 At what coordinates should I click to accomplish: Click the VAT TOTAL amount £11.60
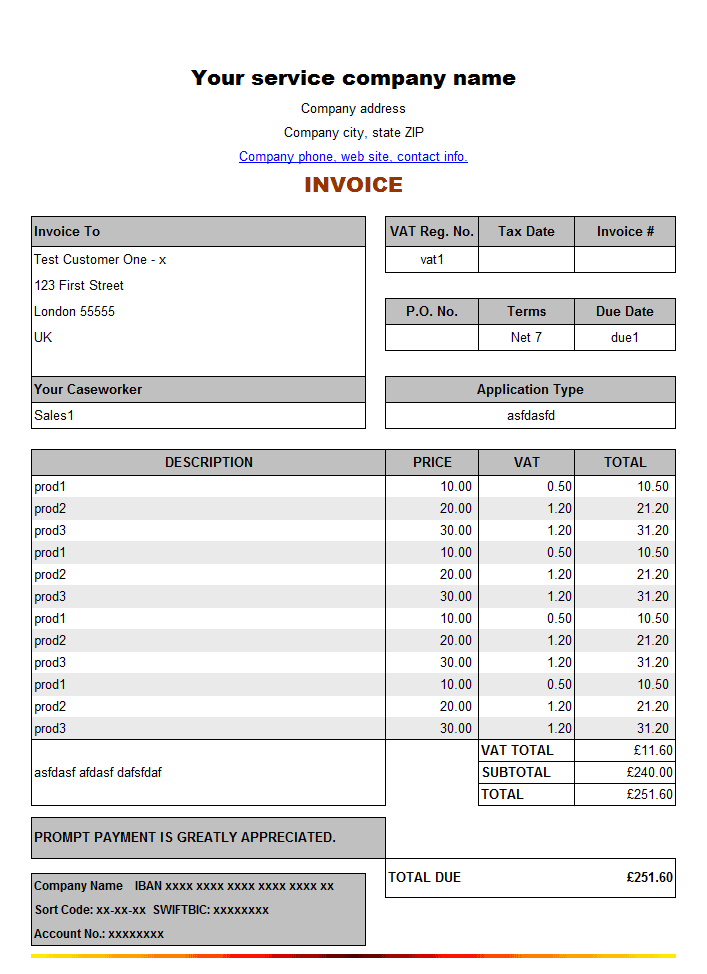click(650, 751)
